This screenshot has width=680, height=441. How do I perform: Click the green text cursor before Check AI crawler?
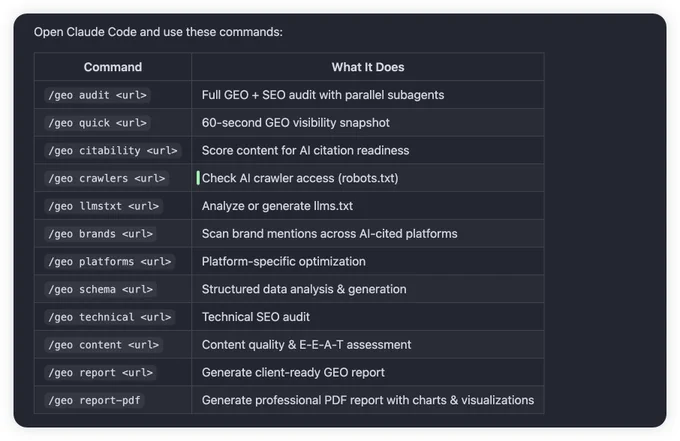[x=198, y=178]
